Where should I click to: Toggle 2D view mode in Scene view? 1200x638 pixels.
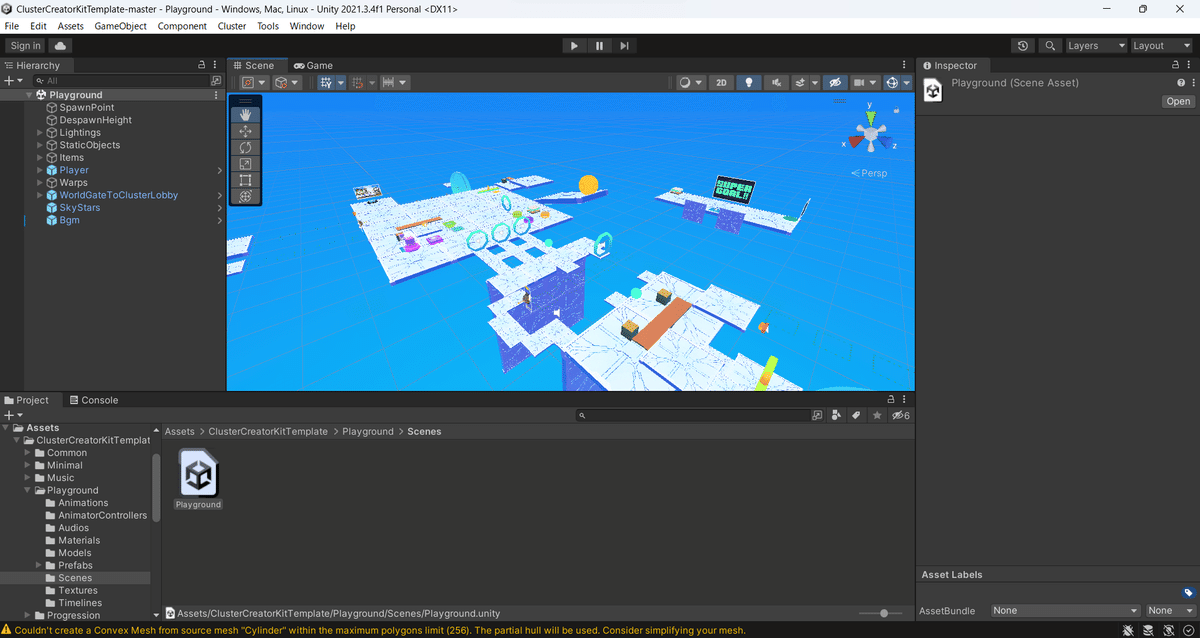pyautogui.click(x=721, y=82)
